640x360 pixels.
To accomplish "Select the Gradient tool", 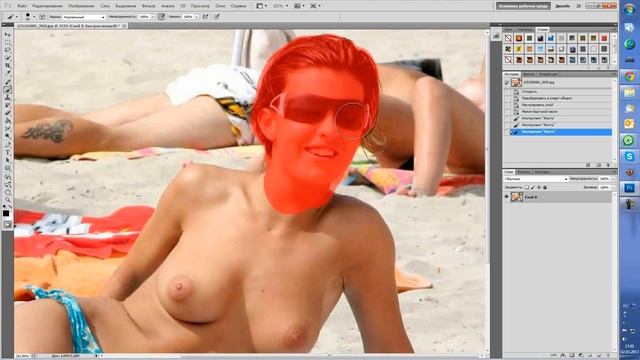I will tap(8, 120).
